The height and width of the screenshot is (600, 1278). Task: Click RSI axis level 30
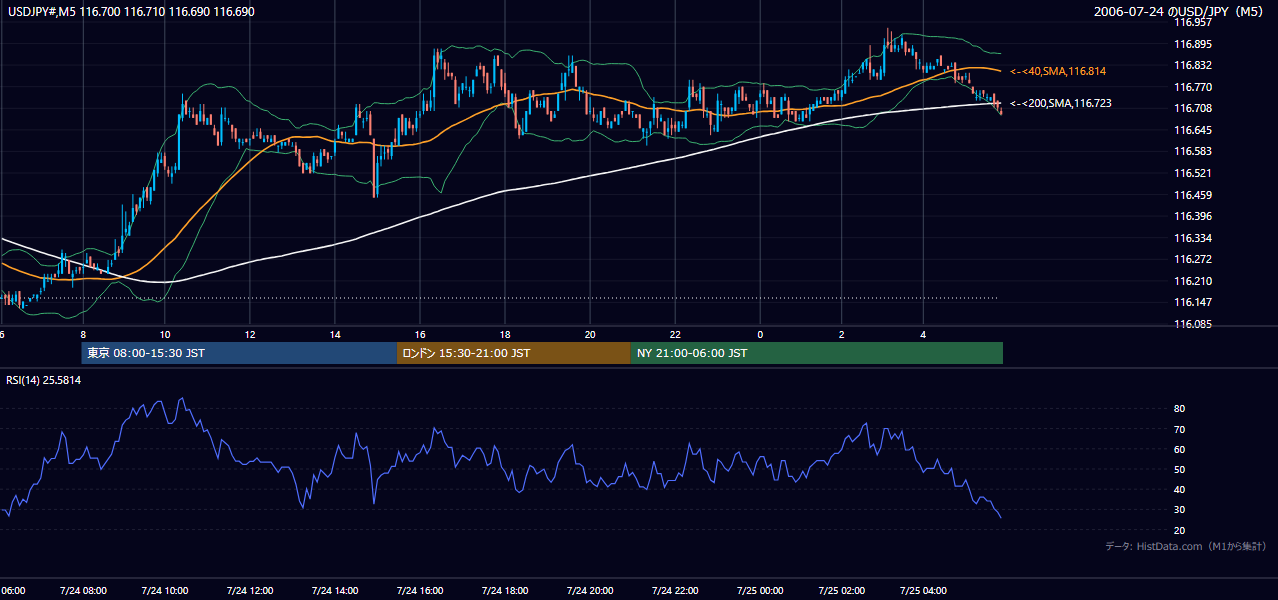(x=1180, y=509)
